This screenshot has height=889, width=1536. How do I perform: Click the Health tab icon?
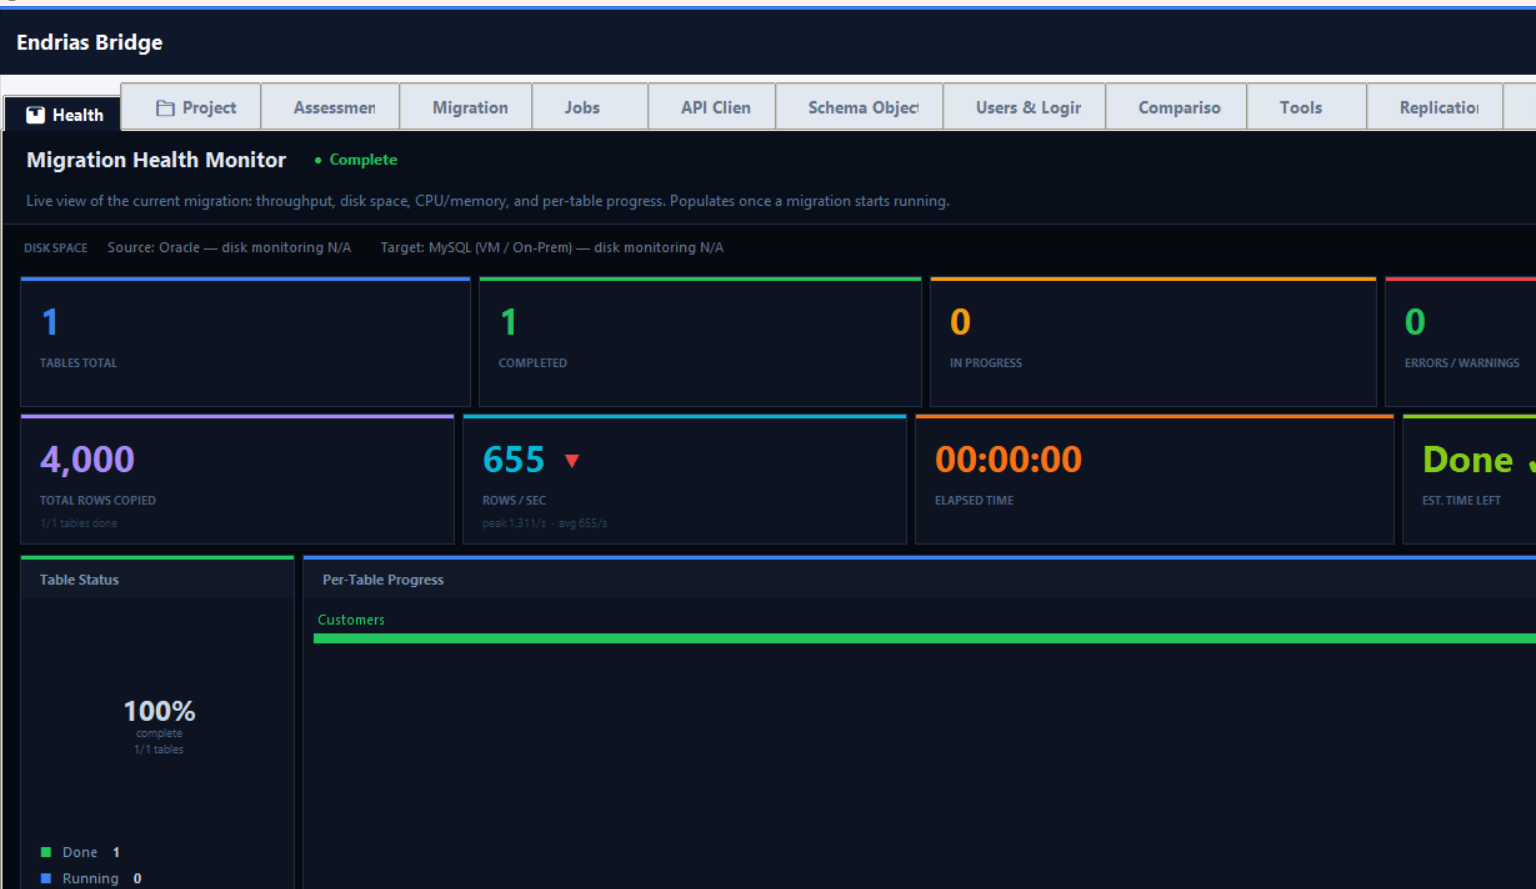(x=35, y=115)
